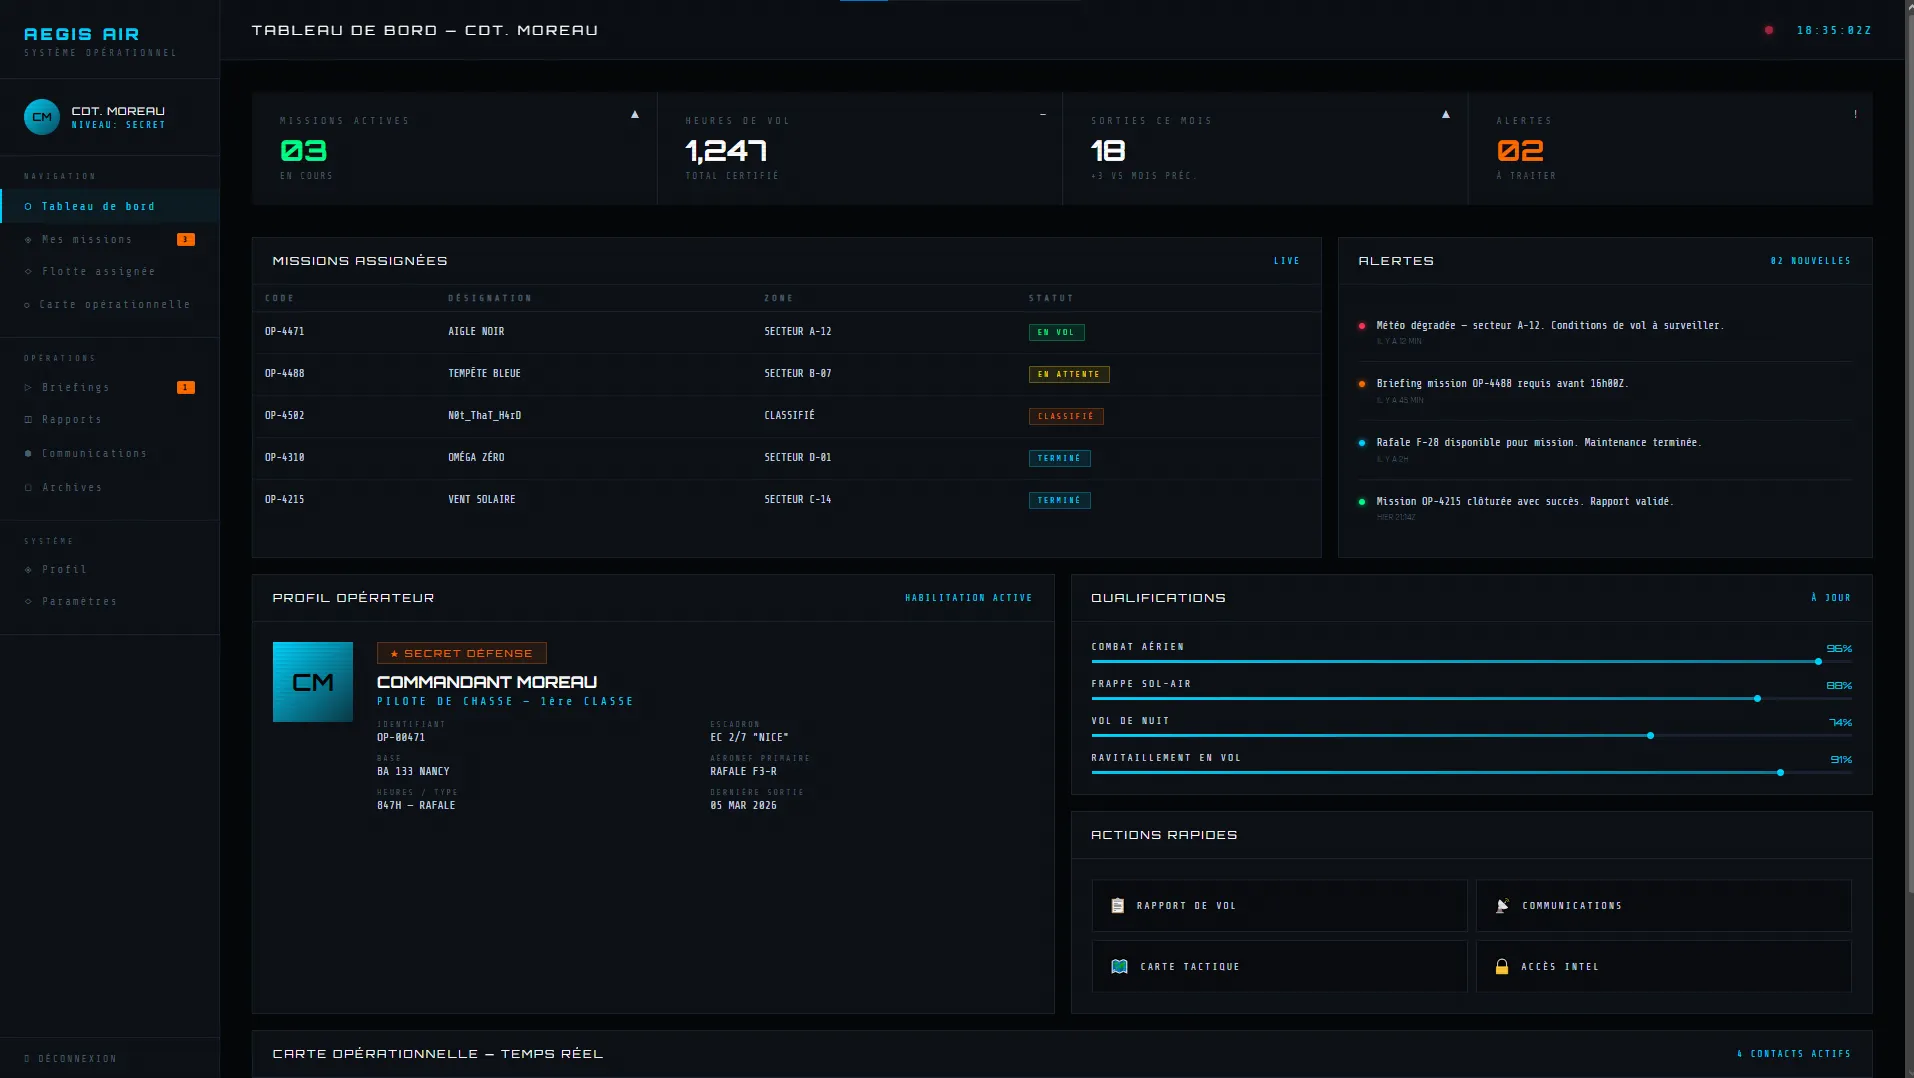Screen dimensions: 1914x1078
Task: Go to Flotte assignée in navigation
Action: [x=98, y=272]
